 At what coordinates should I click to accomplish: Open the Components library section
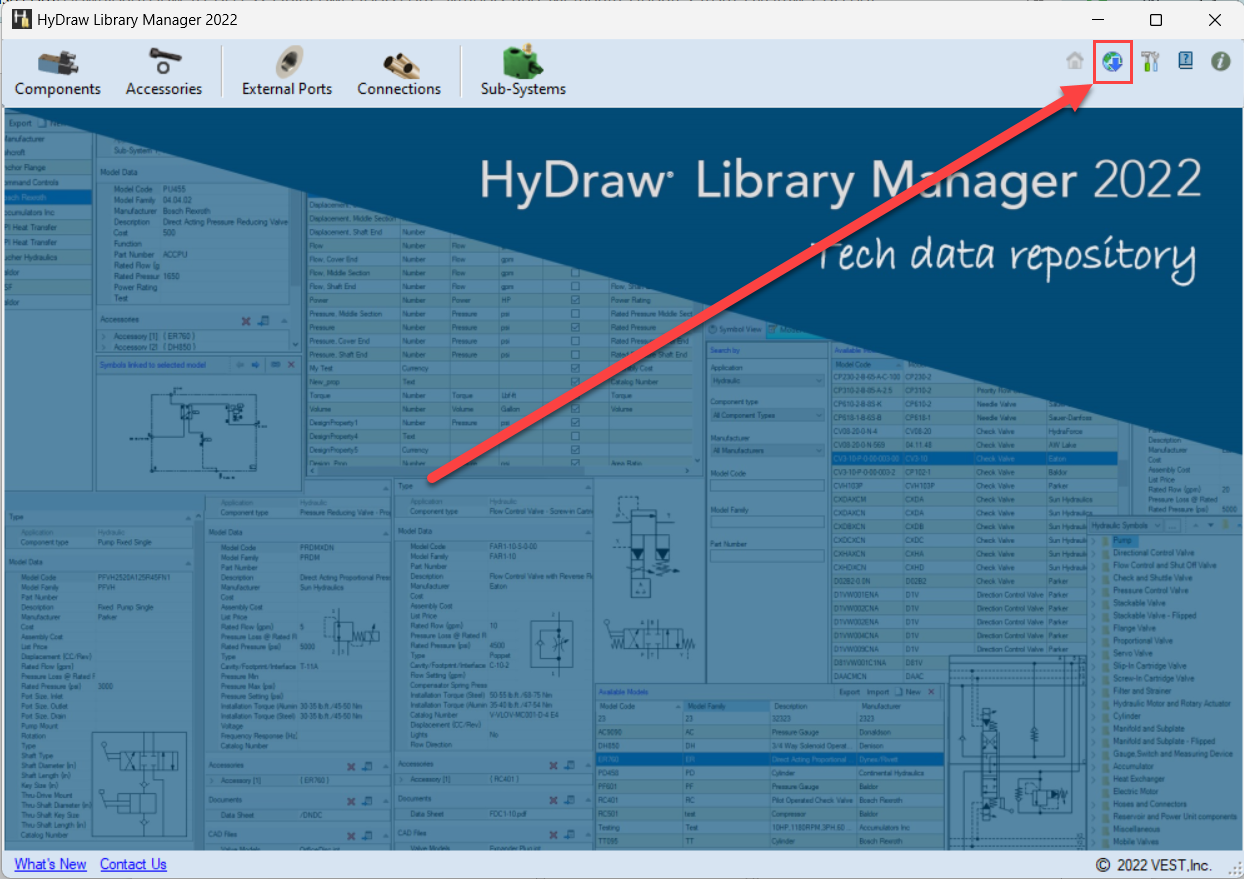click(x=57, y=72)
